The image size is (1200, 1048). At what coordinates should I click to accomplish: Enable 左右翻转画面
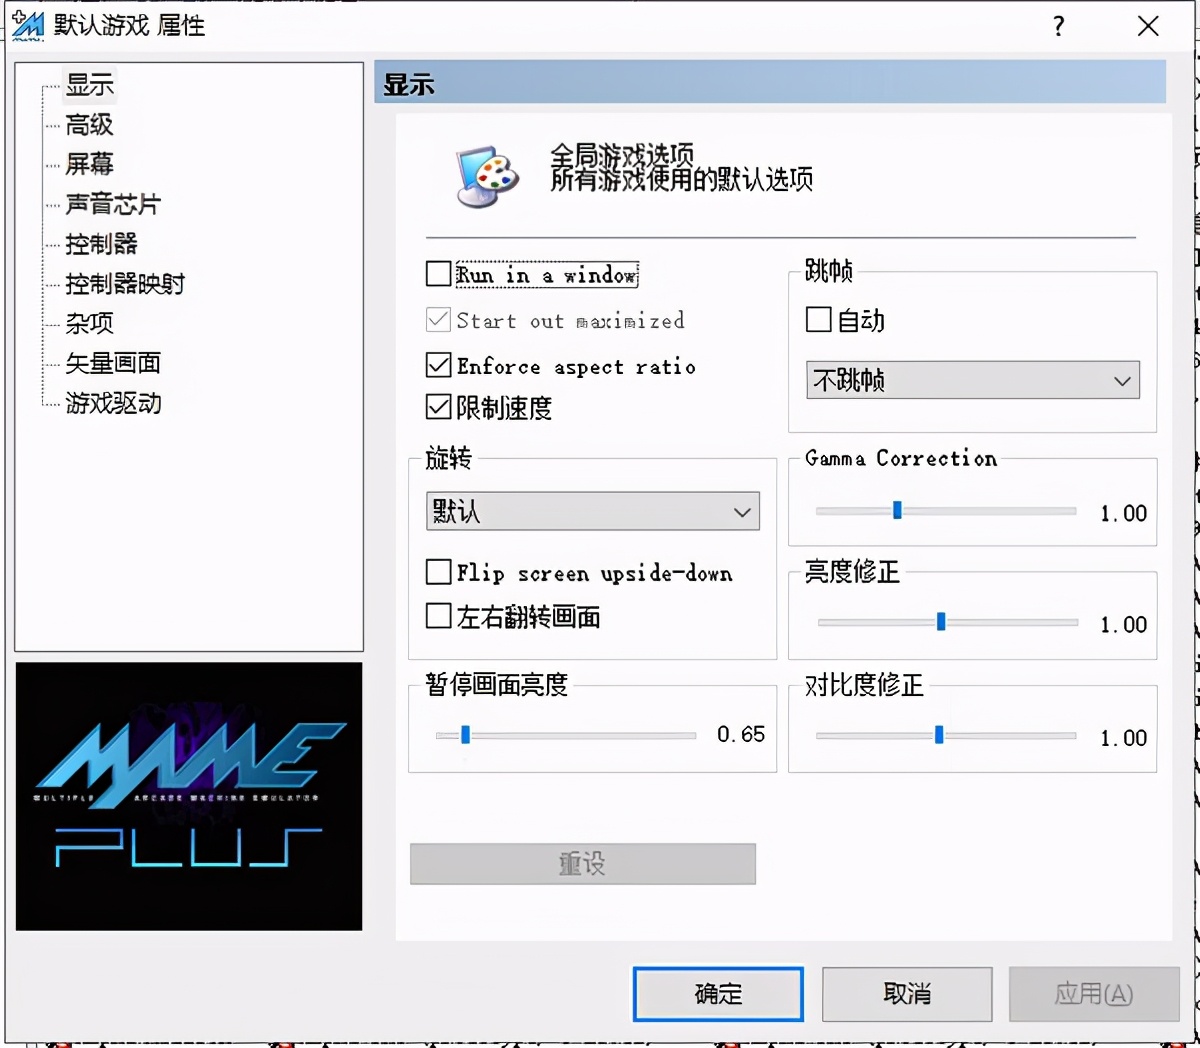pos(437,616)
